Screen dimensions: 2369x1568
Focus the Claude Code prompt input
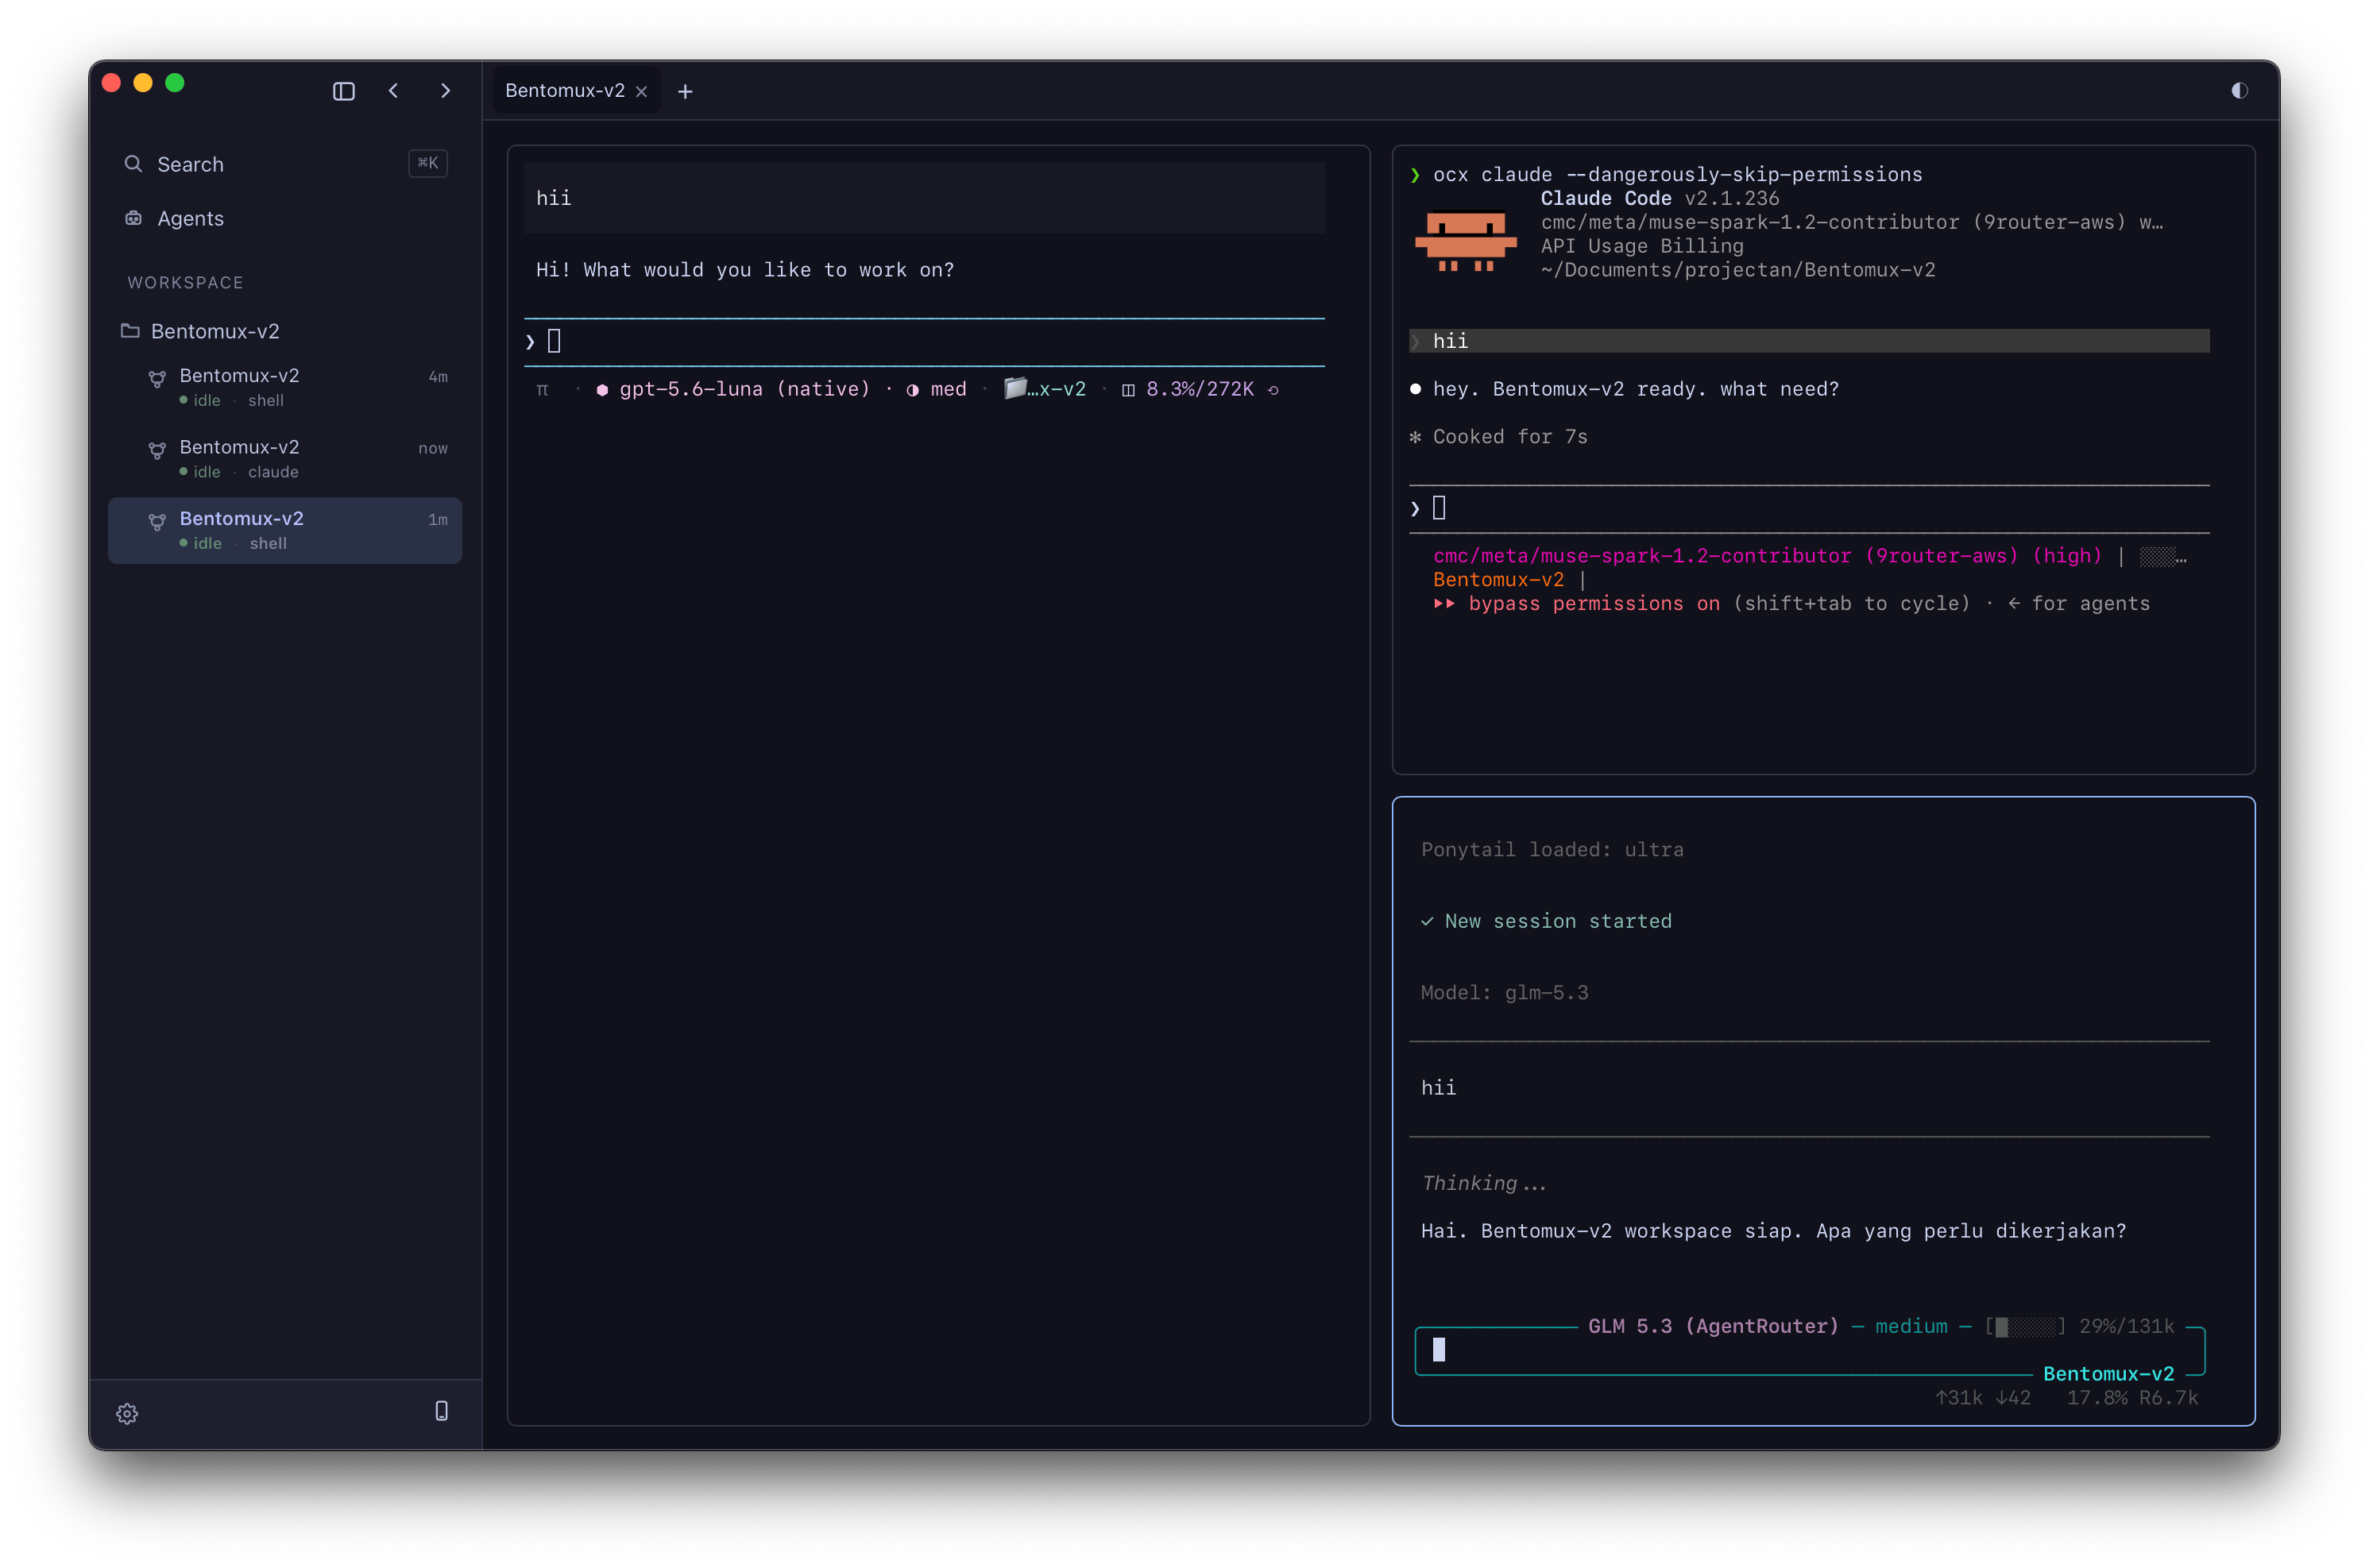pos(1808,509)
